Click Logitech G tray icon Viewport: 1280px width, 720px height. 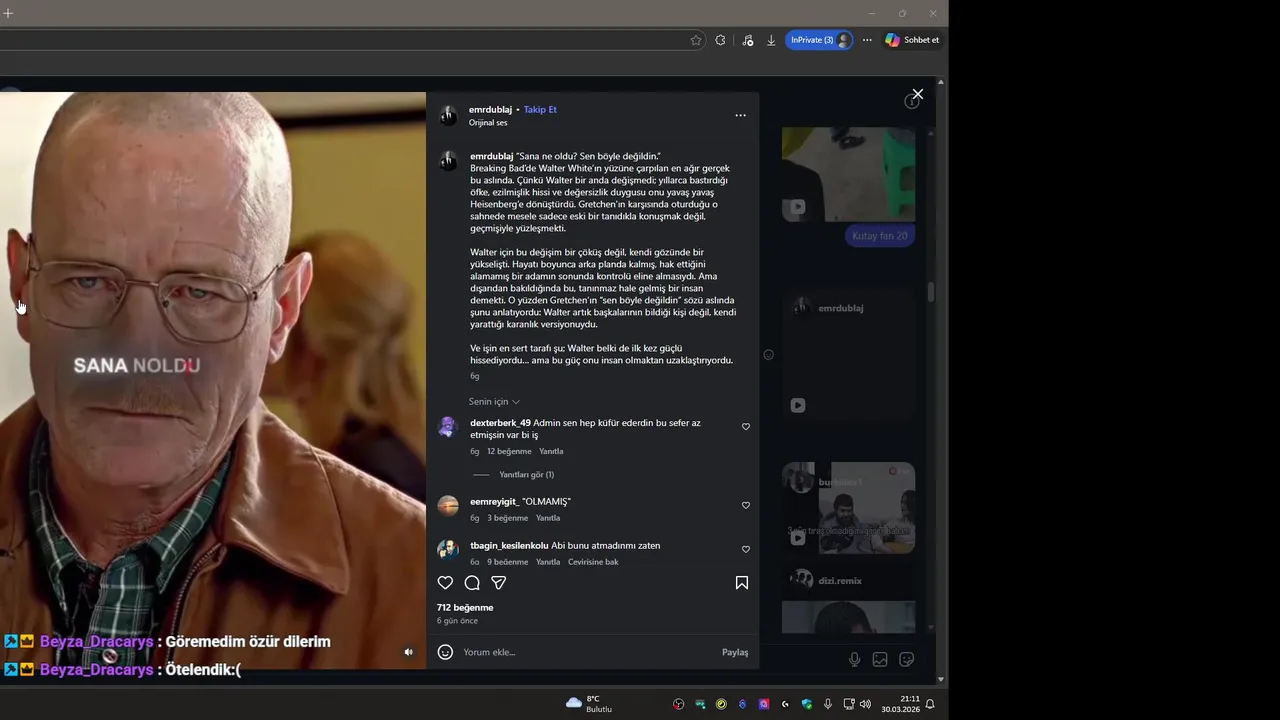coord(785,704)
